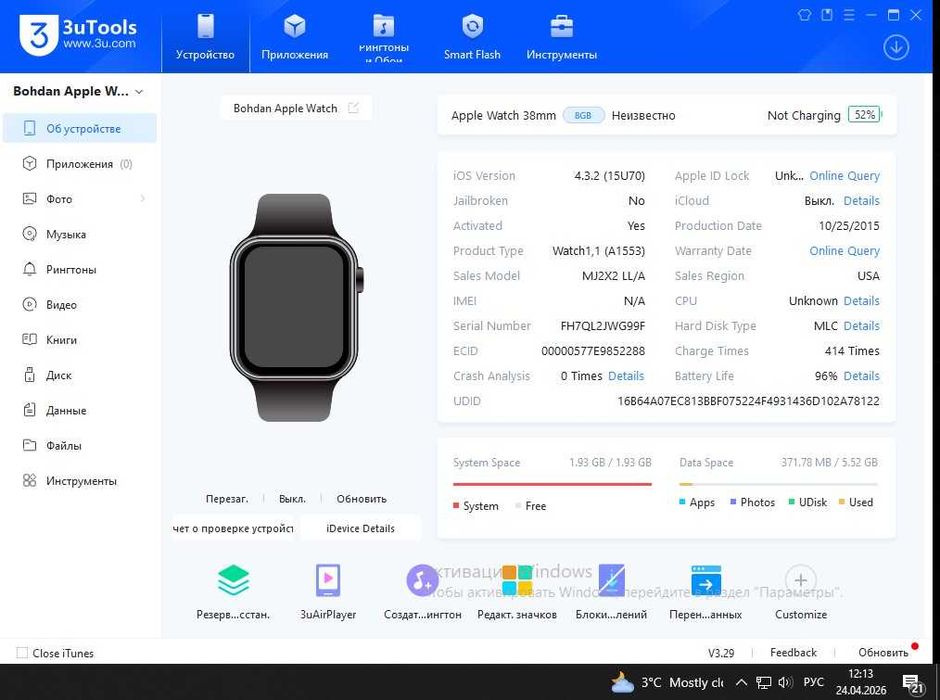Click Online Query for Warranty Date
The image size is (940, 700).
[x=844, y=251]
